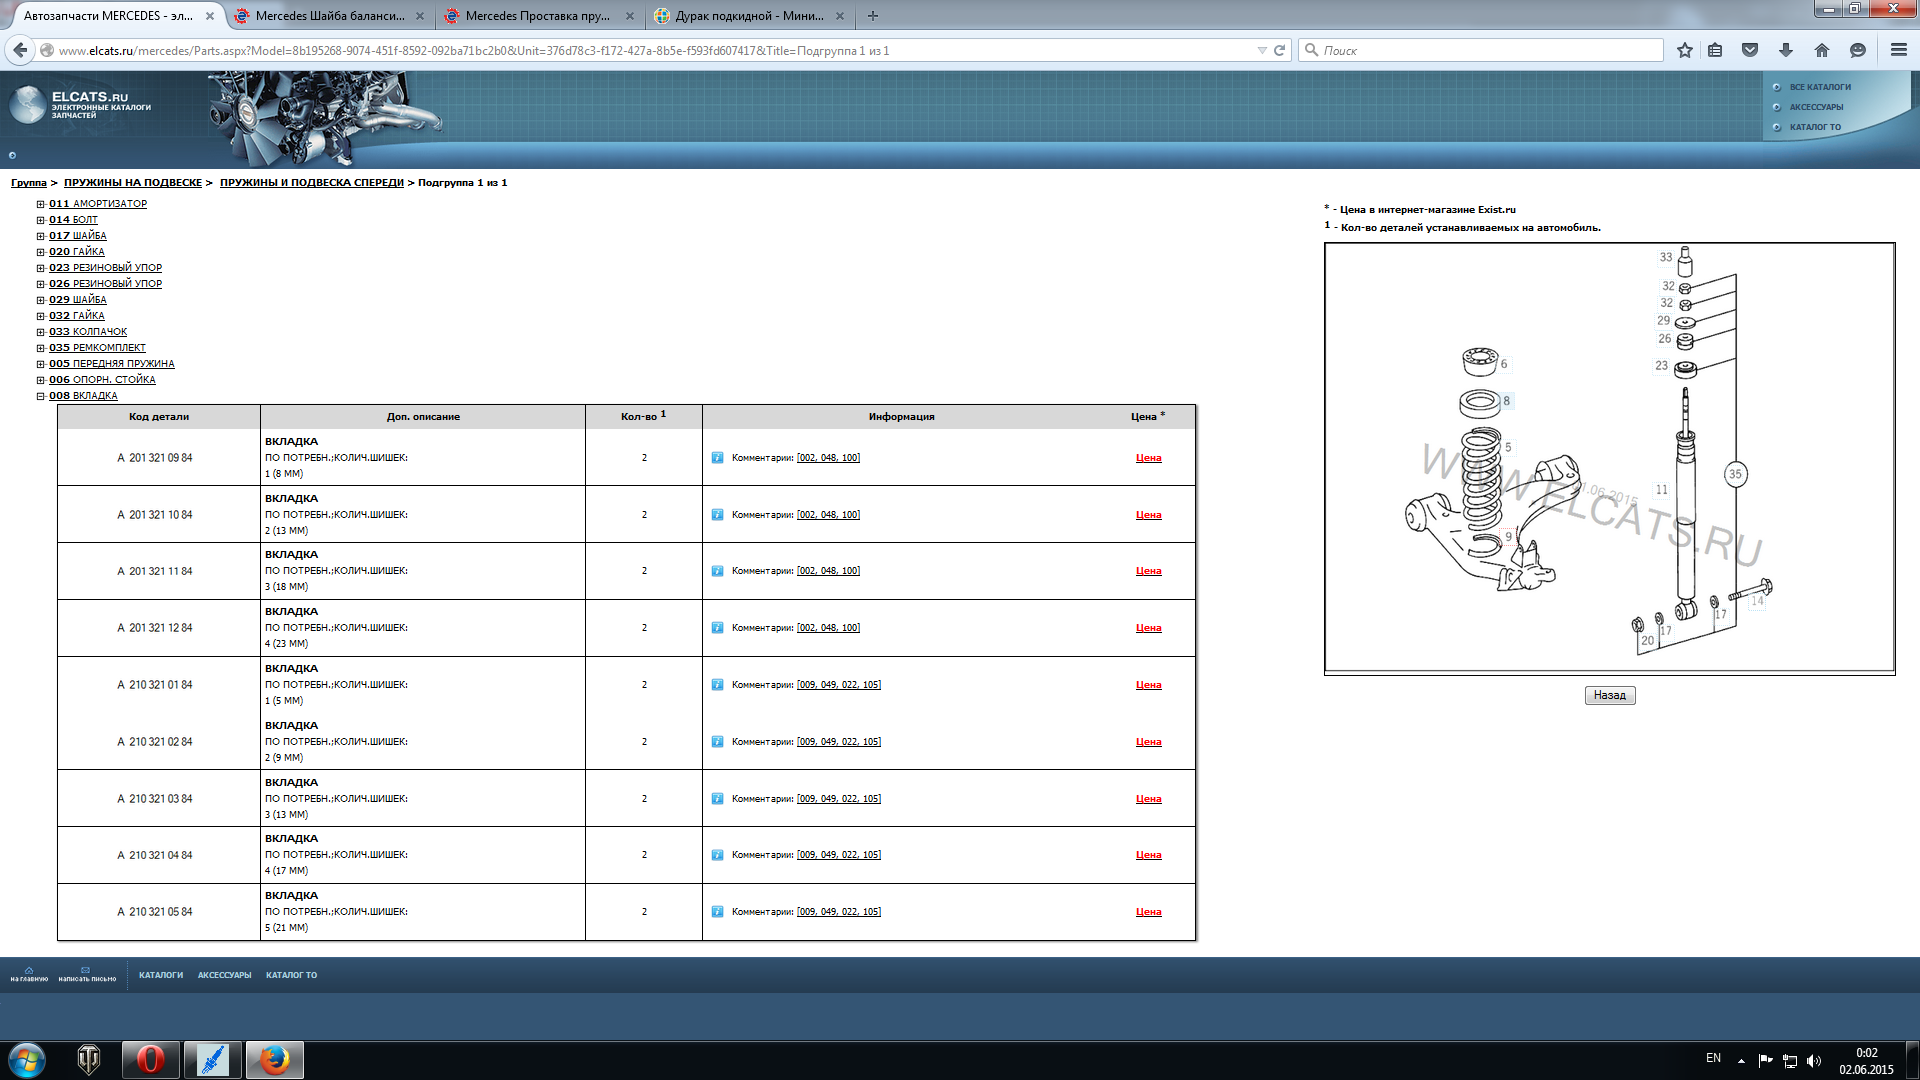Go to ПРУЖИНЫ И ПОДВЕСКА СПЕРЕДИ breadcrumb
Viewport: 1920px width, 1080px height.
coord(312,183)
